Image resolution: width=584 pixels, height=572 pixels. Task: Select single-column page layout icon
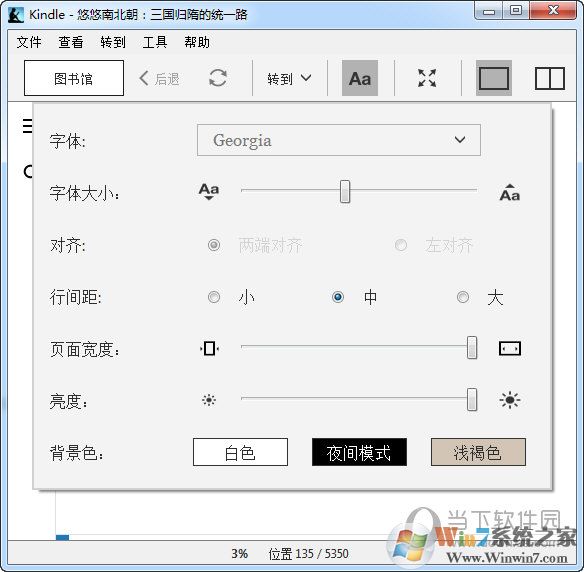494,78
